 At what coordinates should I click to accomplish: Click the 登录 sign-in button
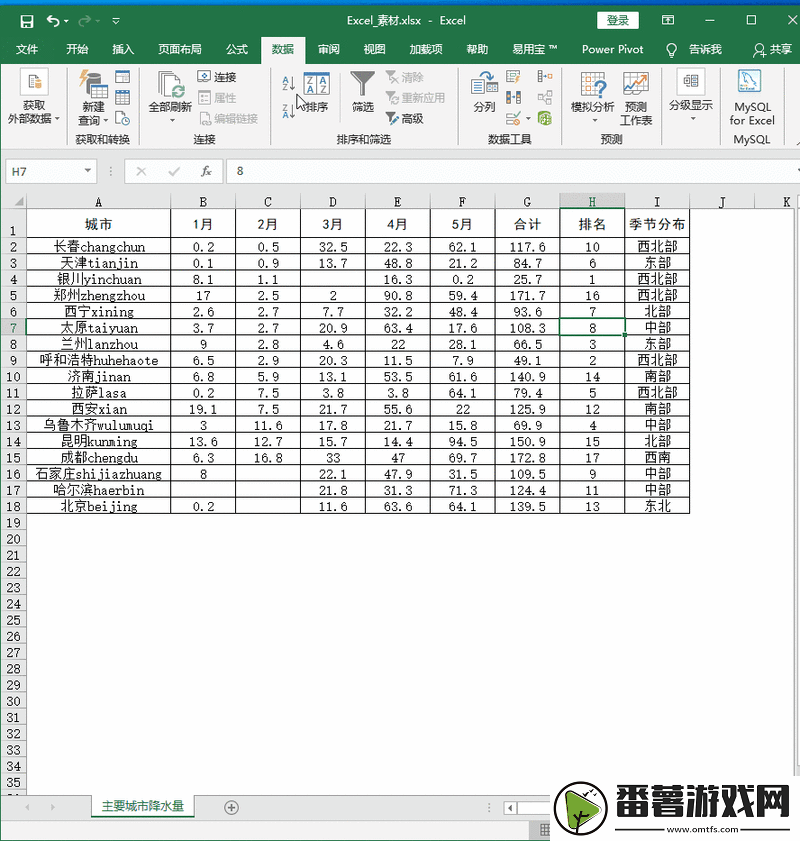617,20
